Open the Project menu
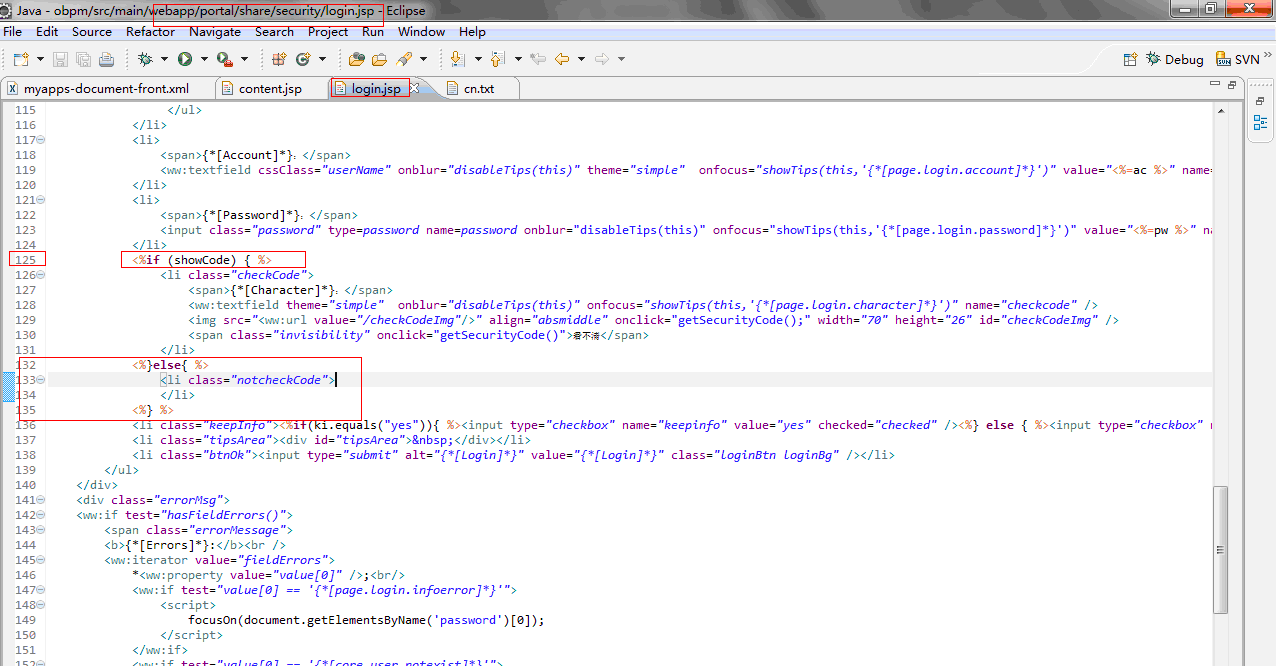Viewport: 1276px width, 666px height. point(328,31)
